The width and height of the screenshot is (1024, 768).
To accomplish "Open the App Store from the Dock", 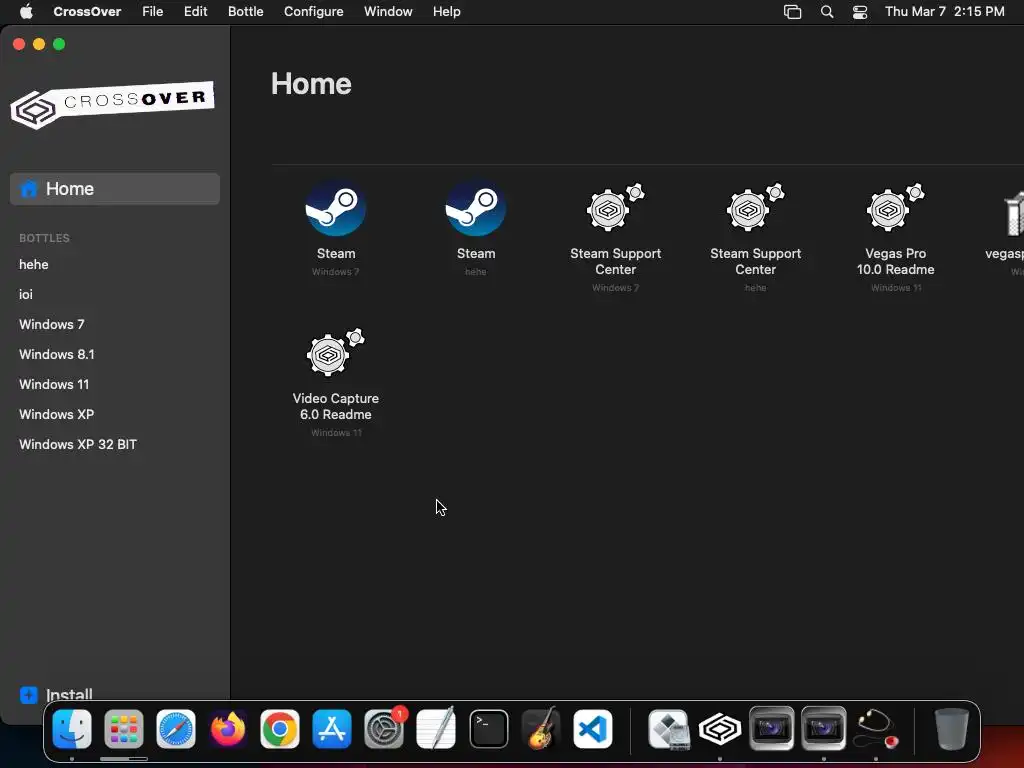I will (x=332, y=729).
